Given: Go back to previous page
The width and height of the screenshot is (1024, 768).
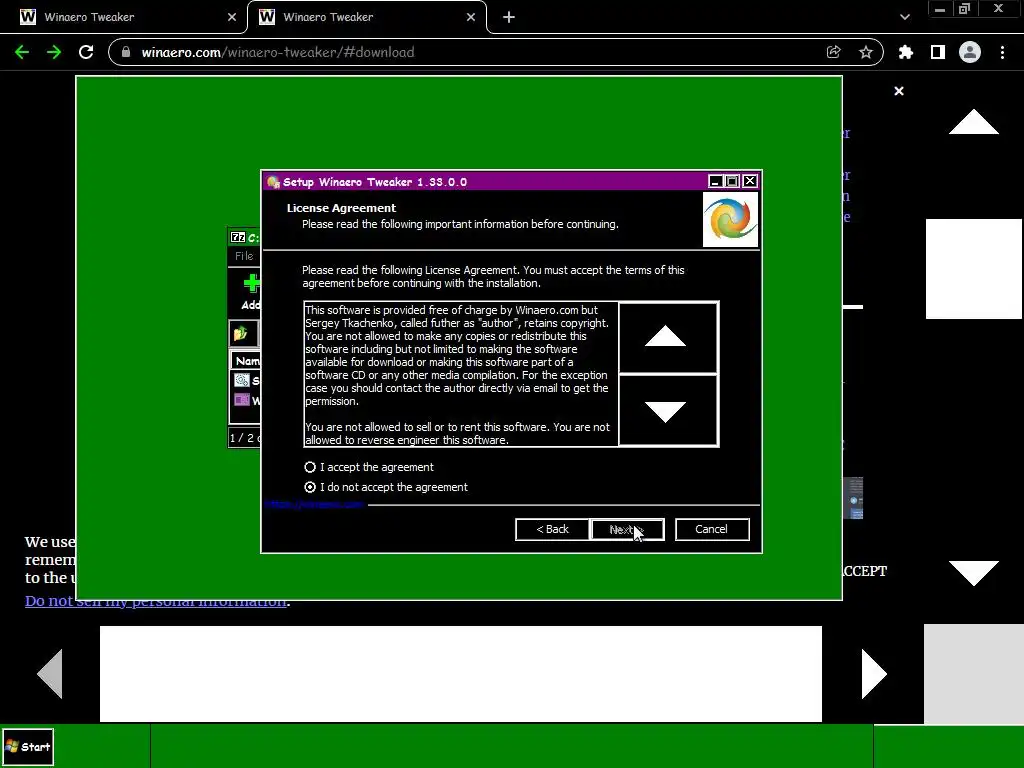Looking at the screenshot, I should (x=22, y=52).
